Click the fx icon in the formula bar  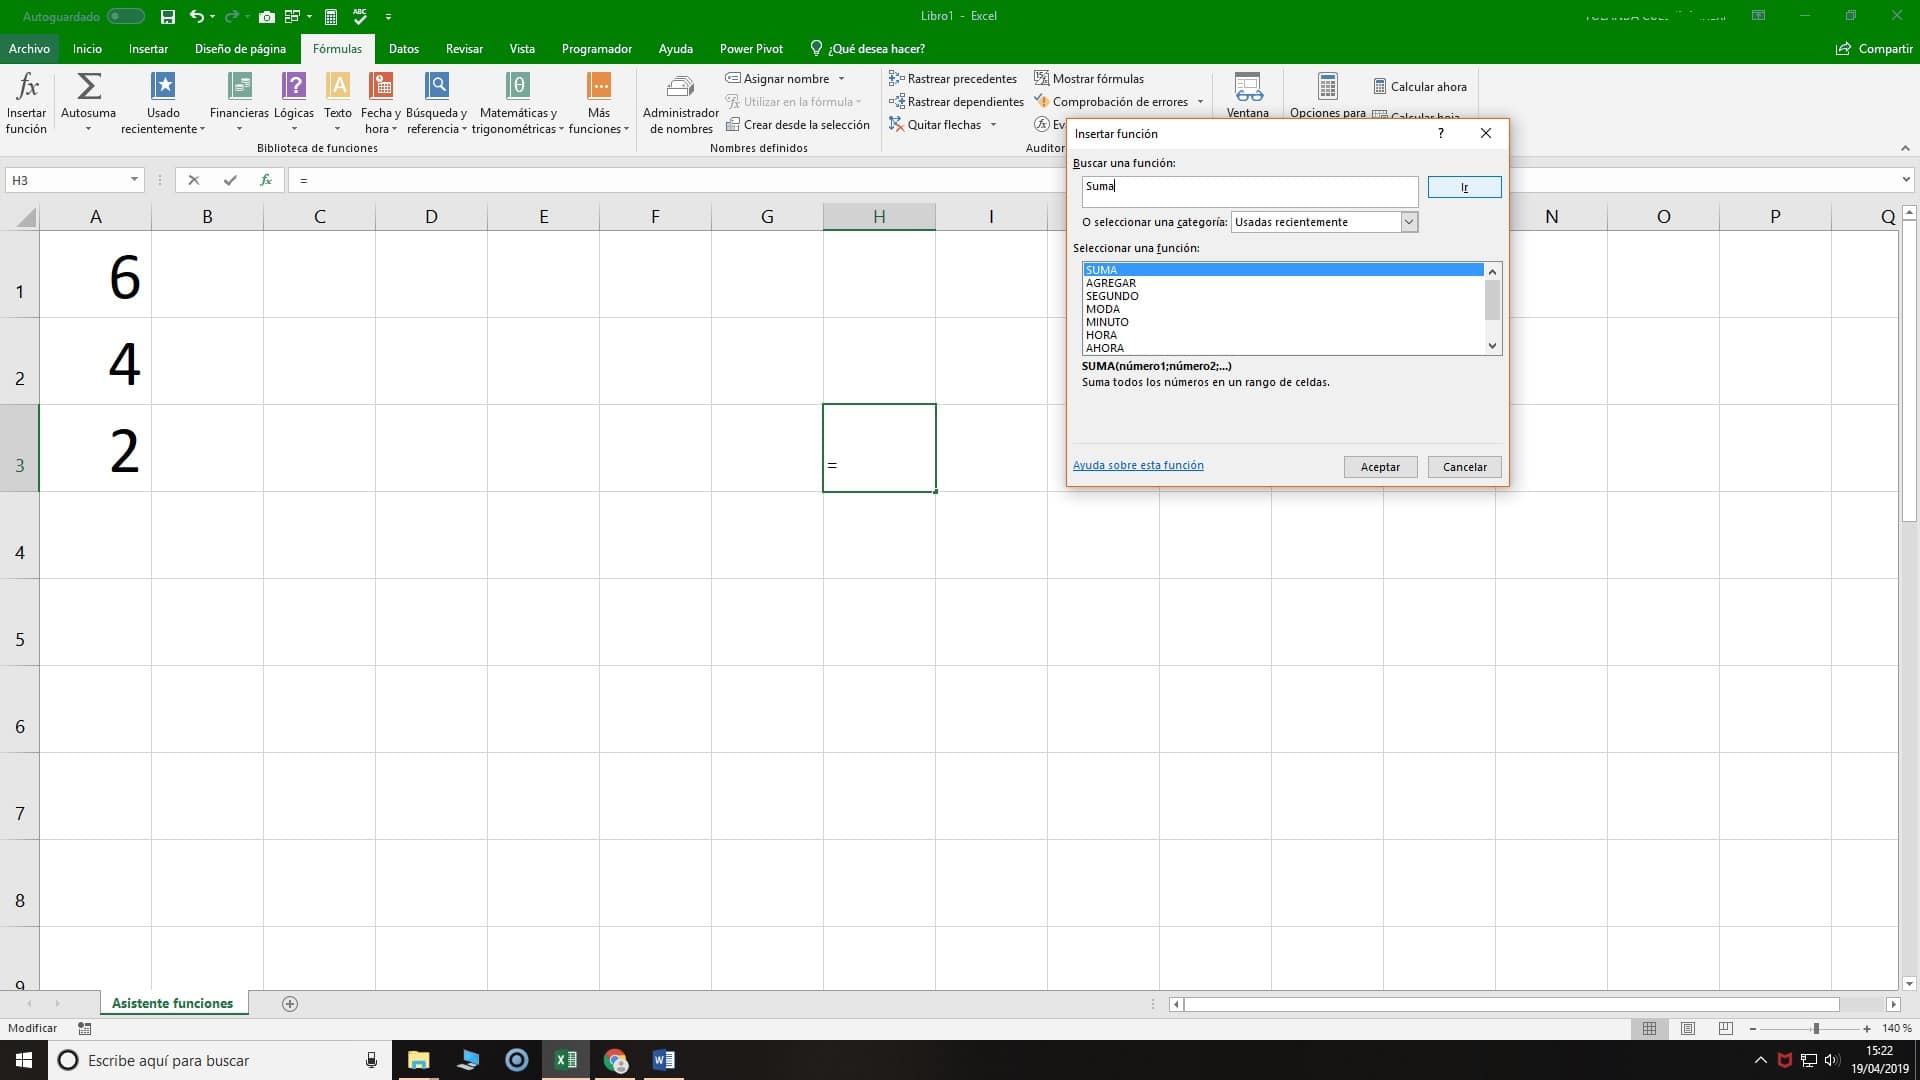(x=266, y=180)
